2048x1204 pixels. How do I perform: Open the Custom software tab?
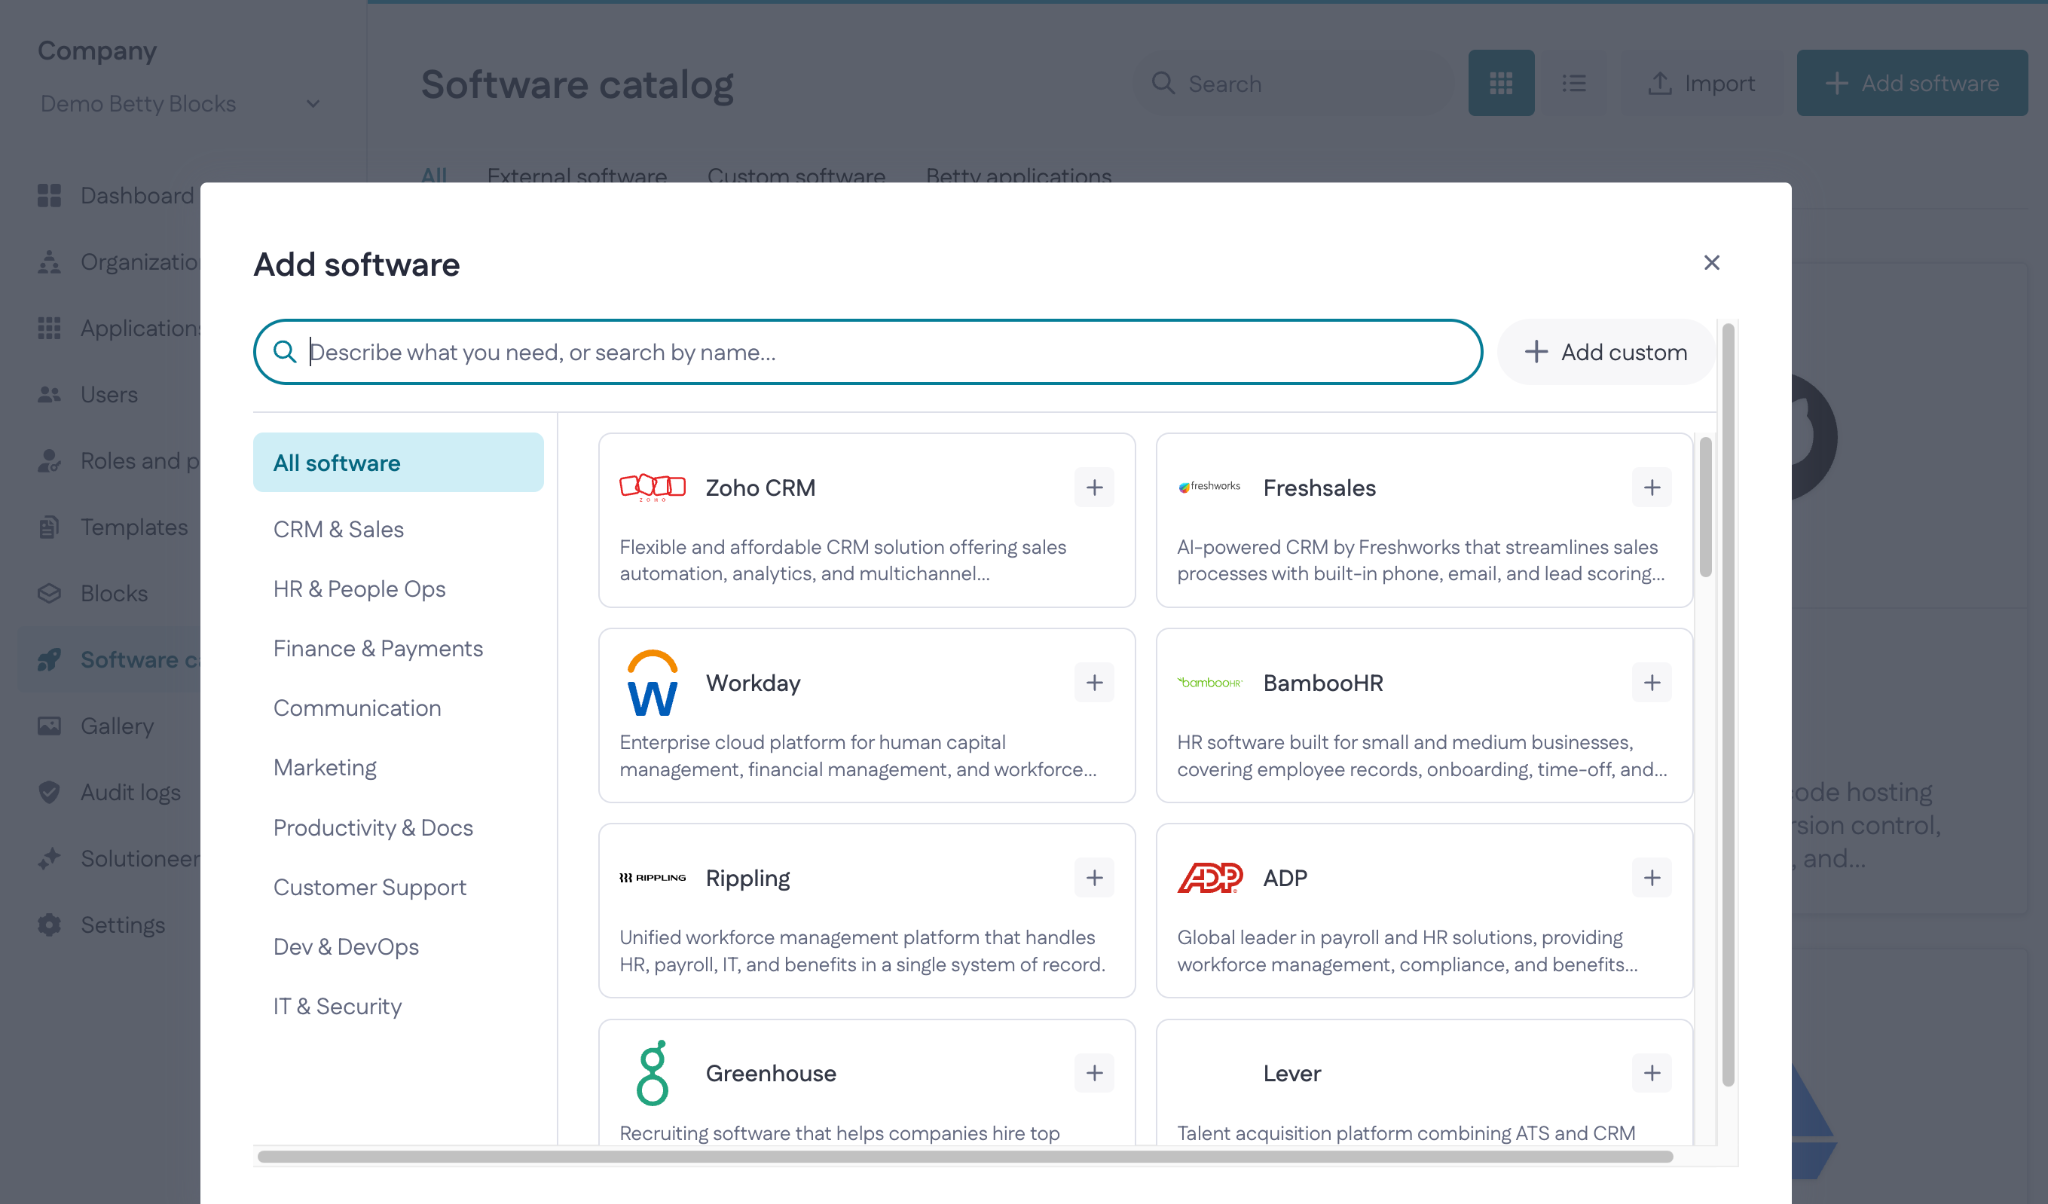796,176
